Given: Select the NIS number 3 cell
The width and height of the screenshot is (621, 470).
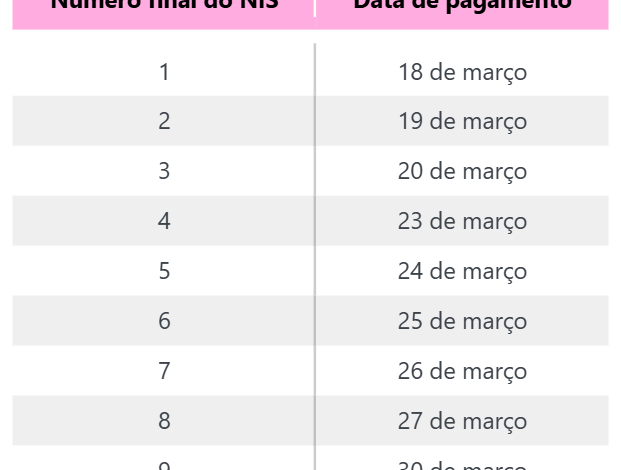Looking at the screenshot, I should (x=164, y=171).
